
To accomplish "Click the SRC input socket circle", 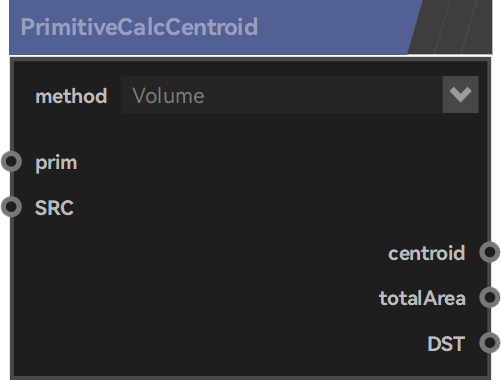I will (12, 207).
